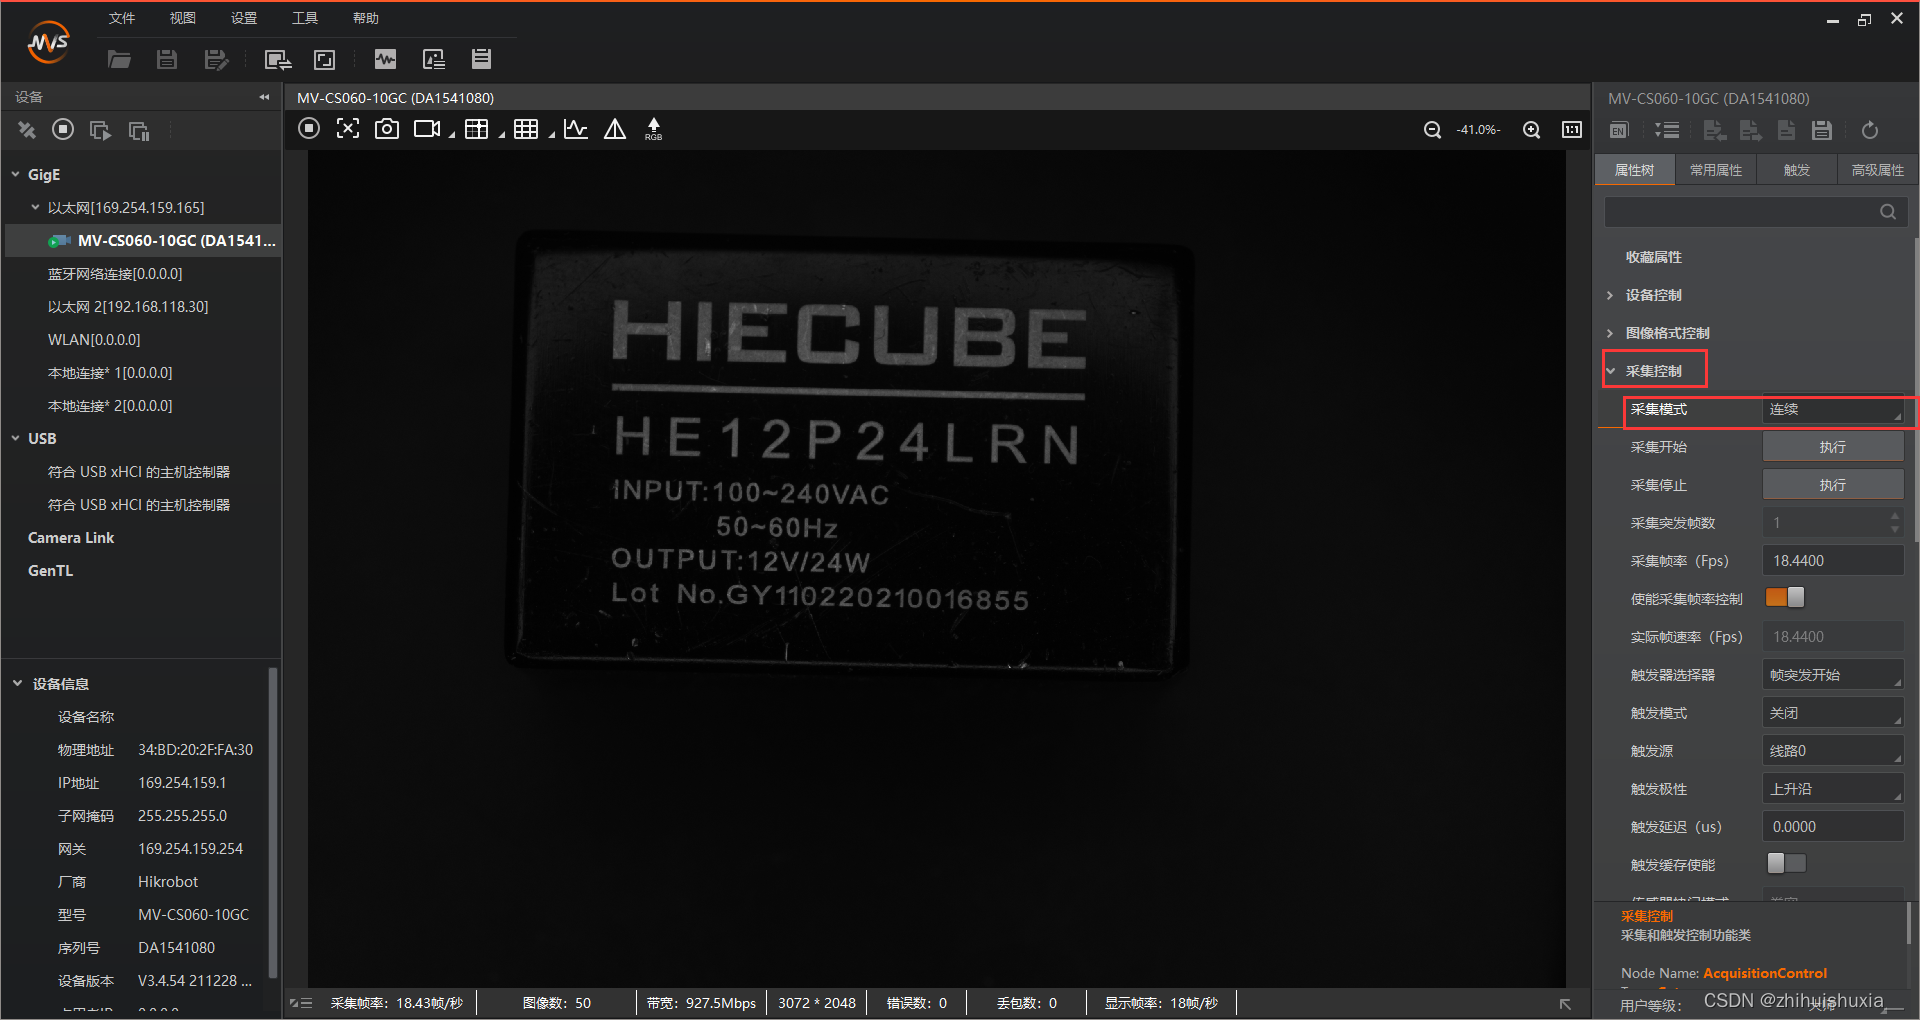Image resolution: width=1920 pixels, height=1020 pixels.
Task: Click the crosshair grid overlay icon
Action: tap(477, 128)
